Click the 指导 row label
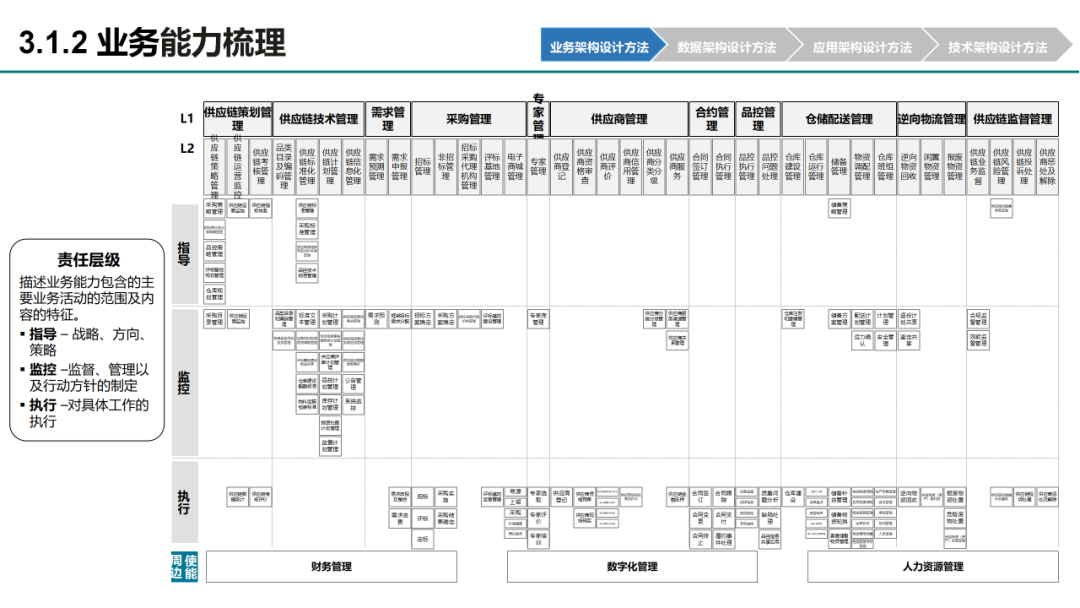The image size is (1080, 608). (x=185, y=253)
